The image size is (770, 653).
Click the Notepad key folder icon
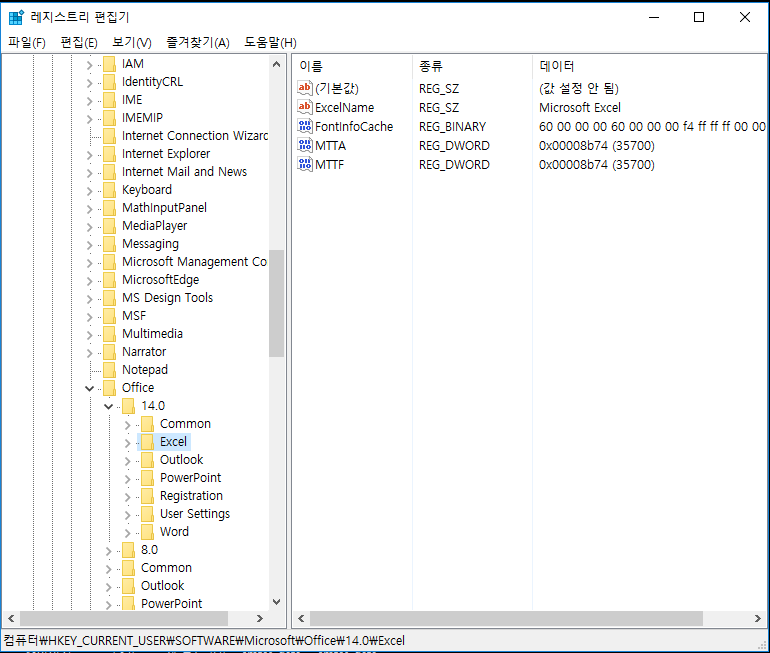tap(110, 370)
